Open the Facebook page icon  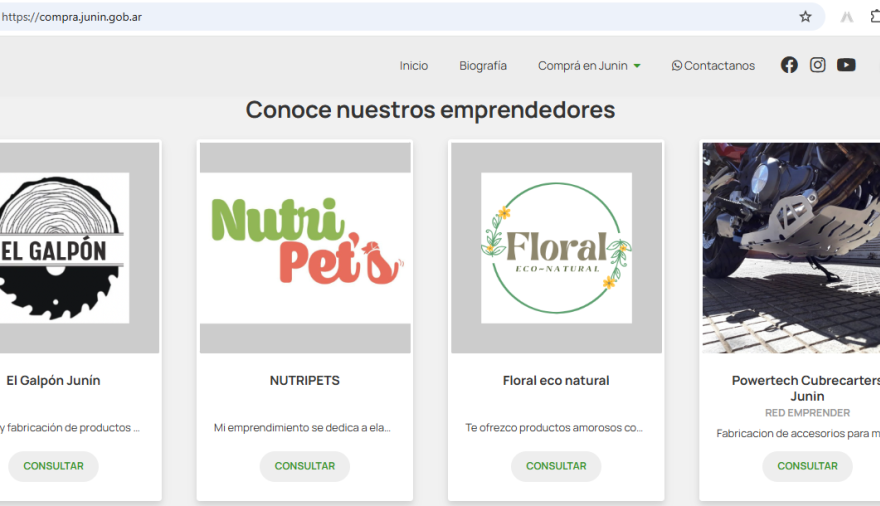click(x=789, y=65)
